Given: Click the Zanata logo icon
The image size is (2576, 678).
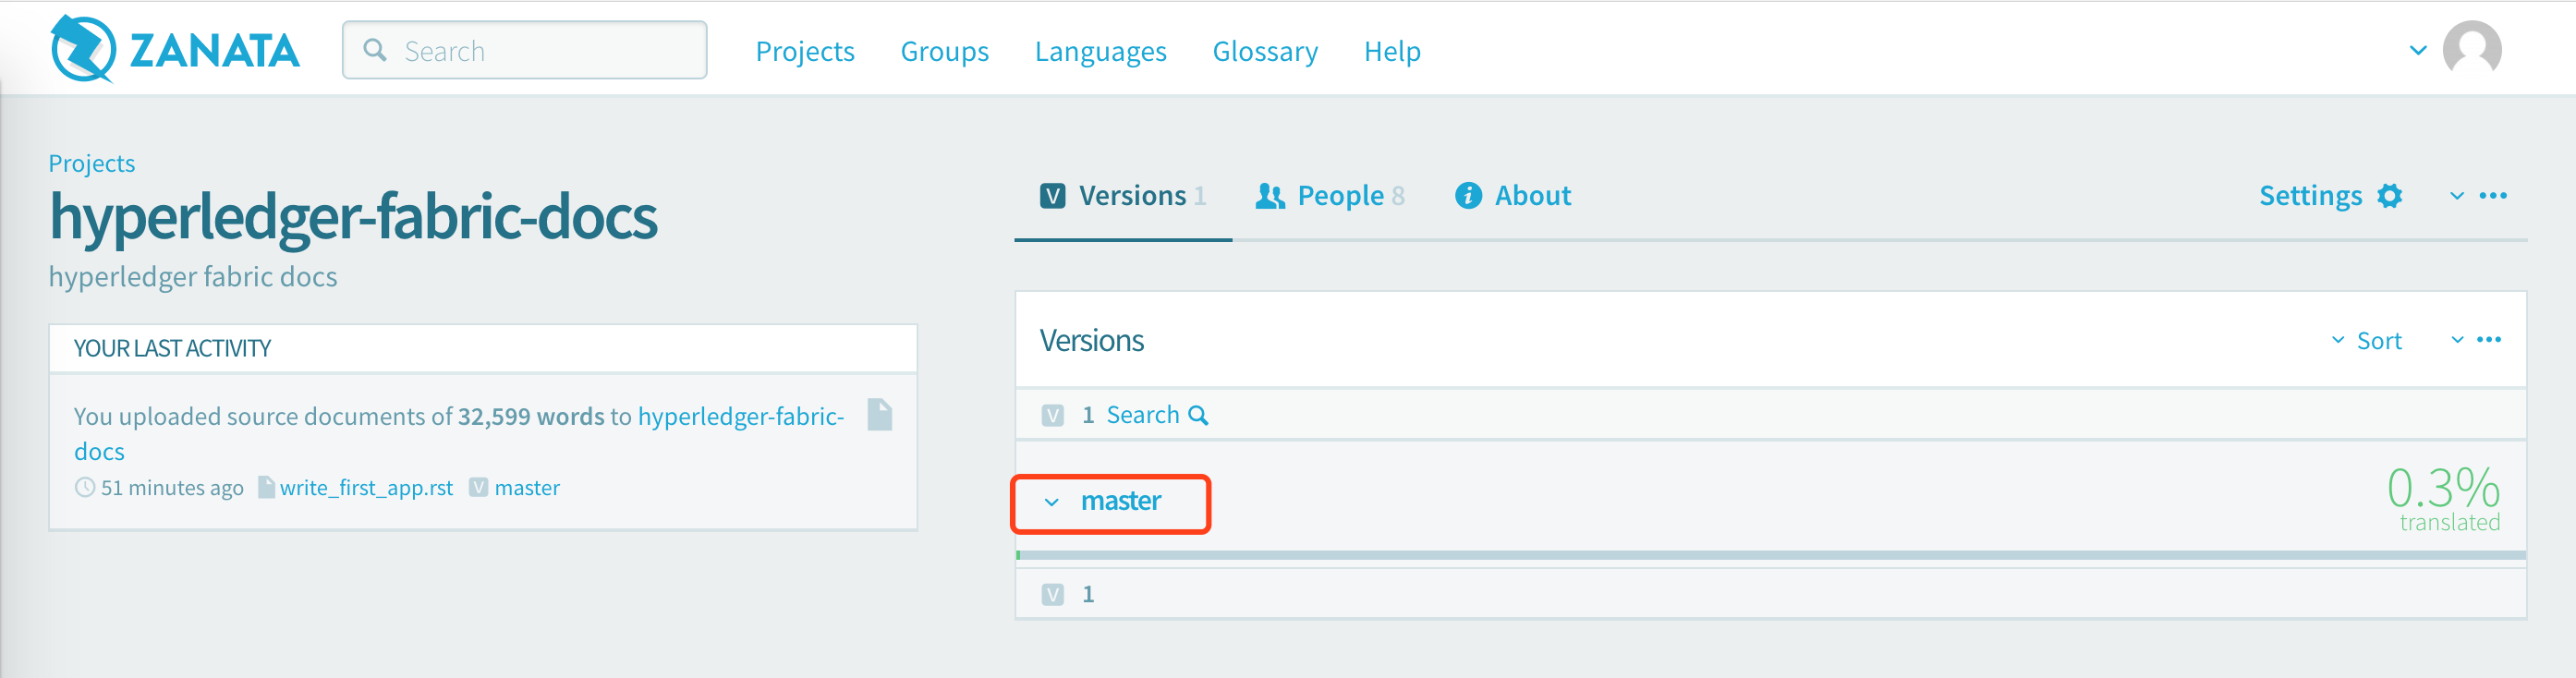Looking at the screenshot, I should [83, 49].
